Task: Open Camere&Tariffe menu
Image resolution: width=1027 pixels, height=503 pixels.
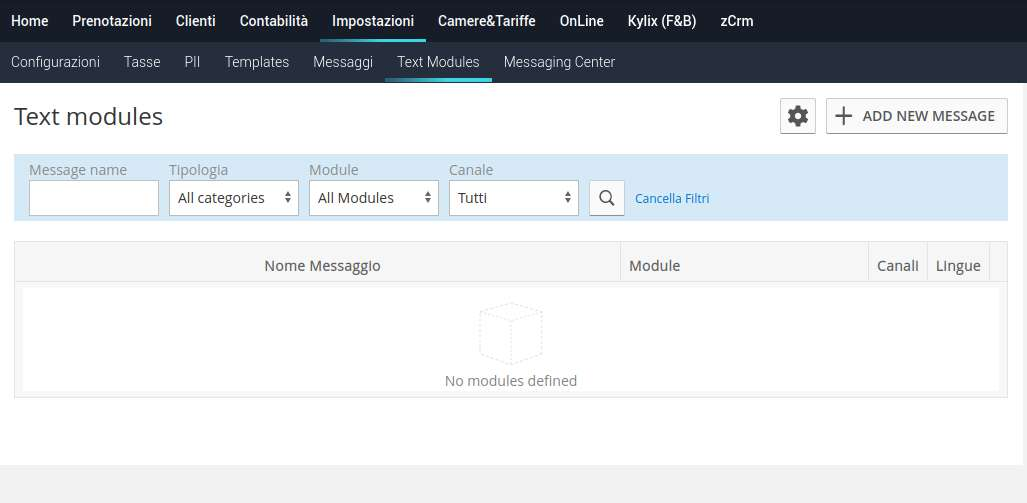Action: [x=486, y=21]
